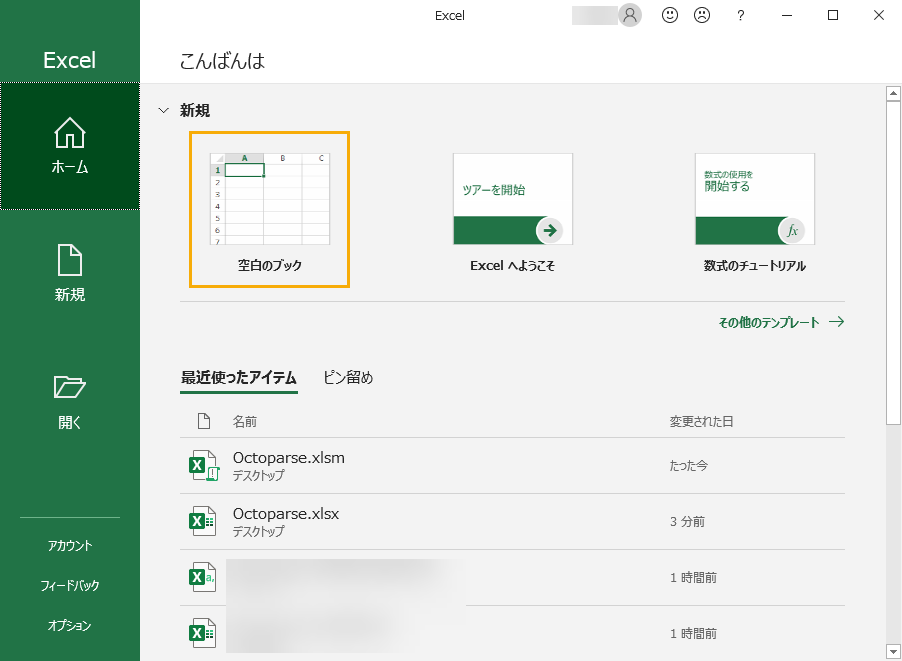Open the Octoparse.xlsm file
The width and height of the screenshot is (902, 661).
[x=512, y=465]
